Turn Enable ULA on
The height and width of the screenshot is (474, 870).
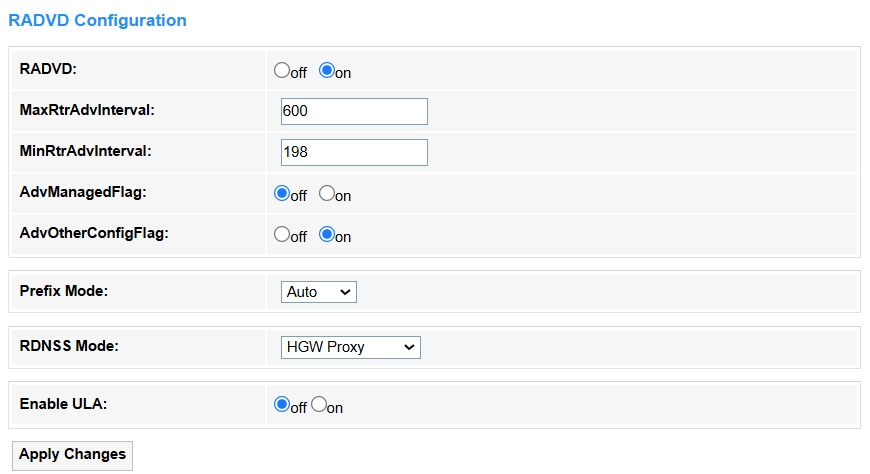[x=319, y=405]
